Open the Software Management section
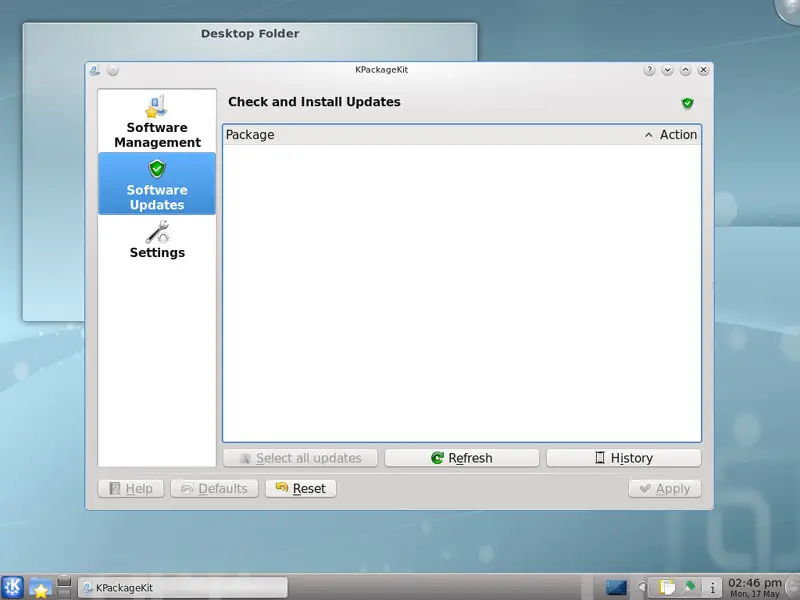 tap(157, 121)
